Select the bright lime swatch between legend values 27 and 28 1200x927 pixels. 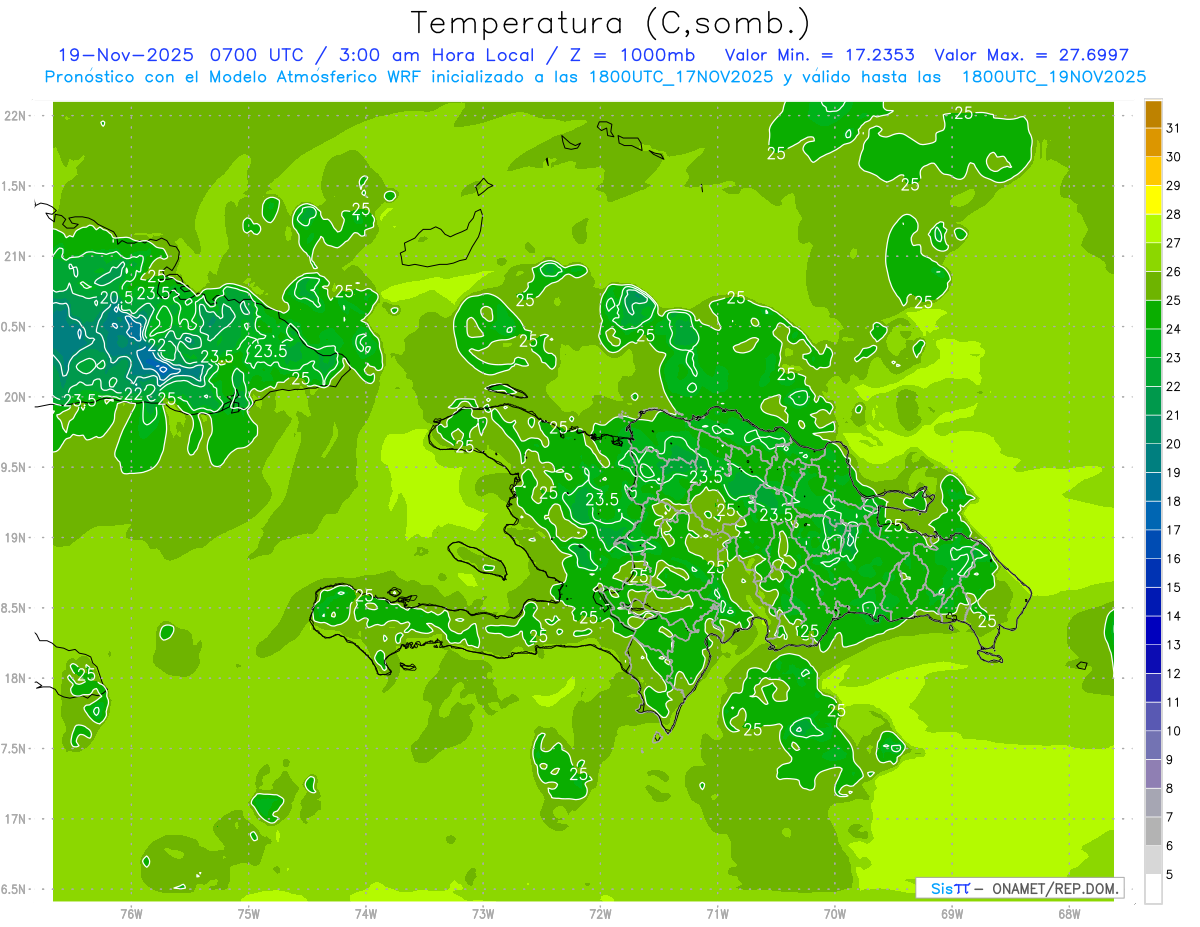1153,228
